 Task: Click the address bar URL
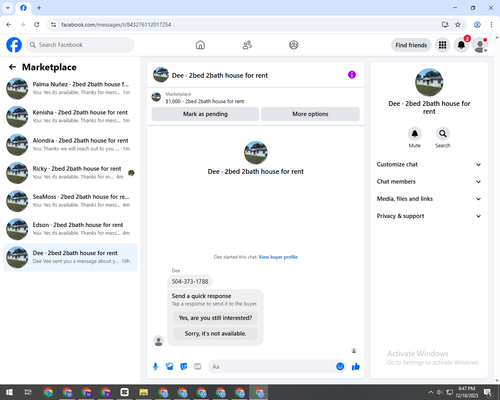116,25
